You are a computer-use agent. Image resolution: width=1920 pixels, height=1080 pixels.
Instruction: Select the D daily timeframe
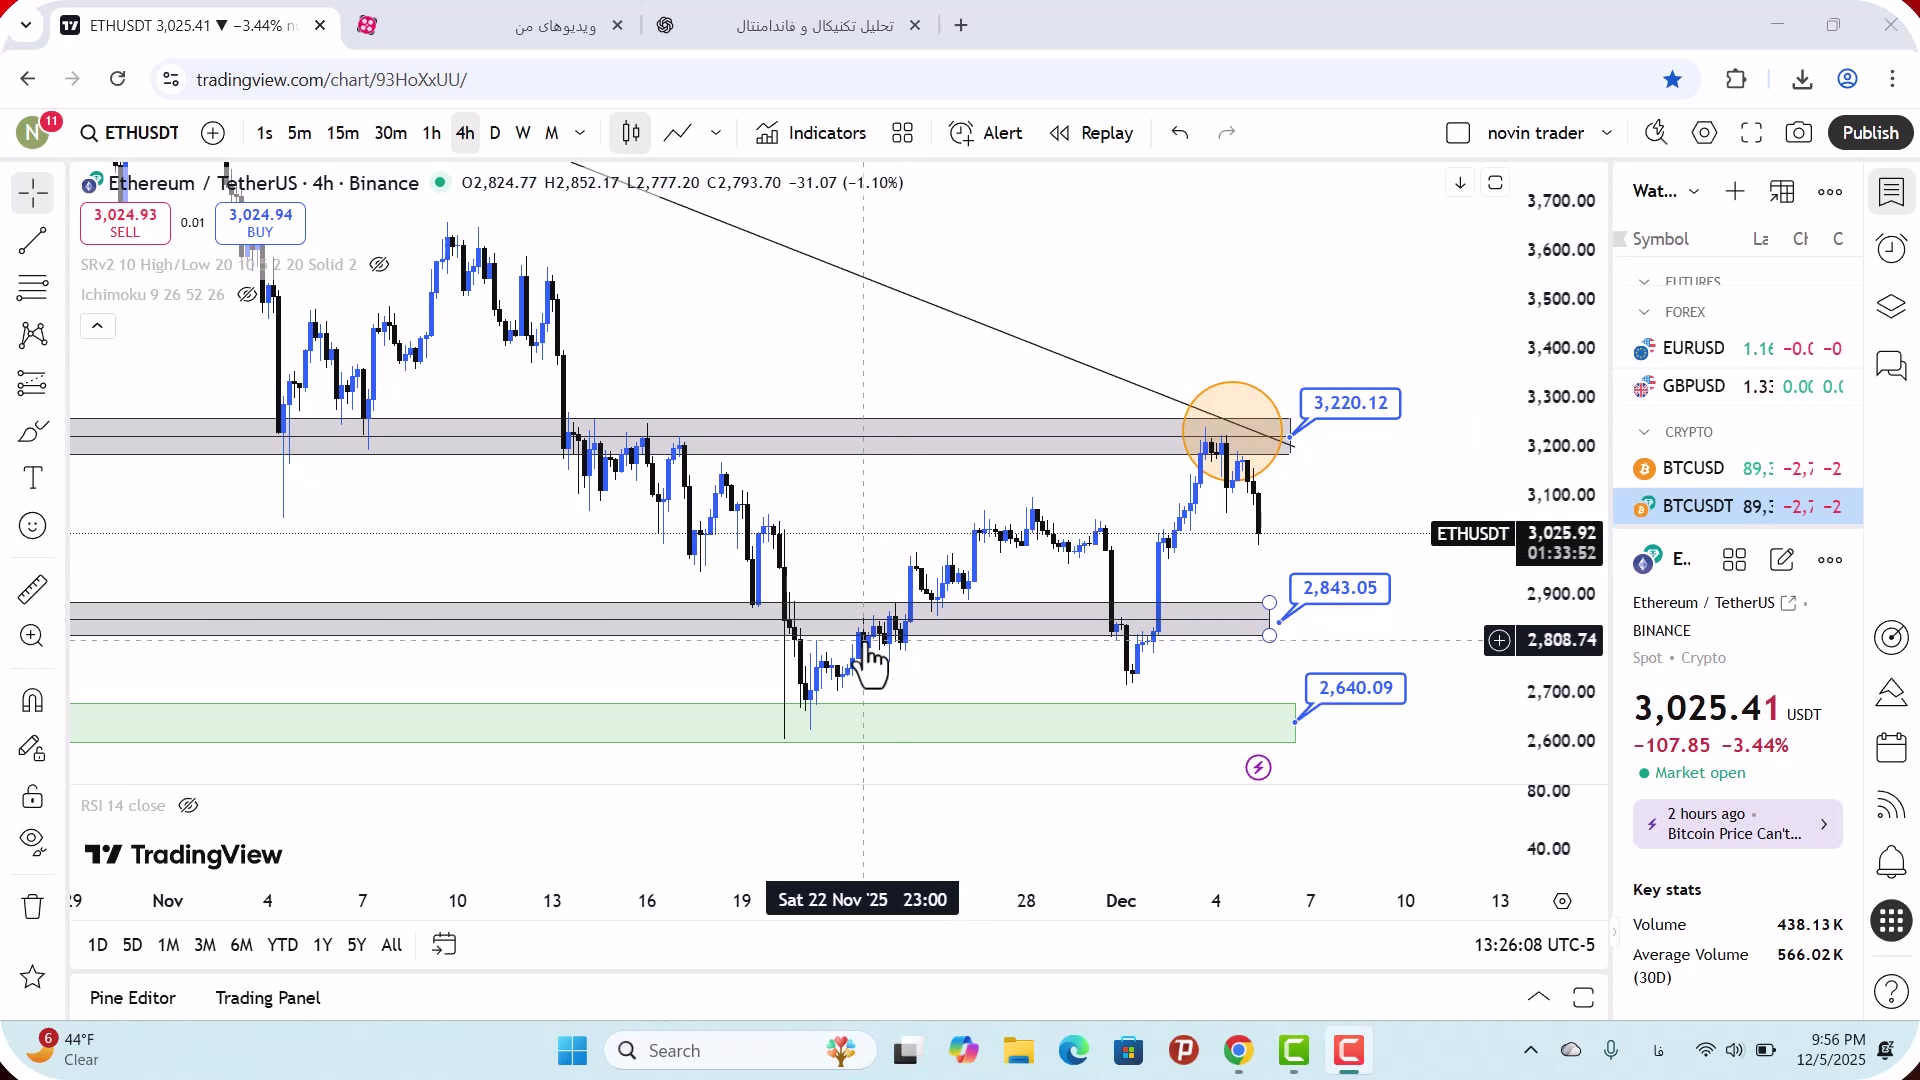[495, 133]
